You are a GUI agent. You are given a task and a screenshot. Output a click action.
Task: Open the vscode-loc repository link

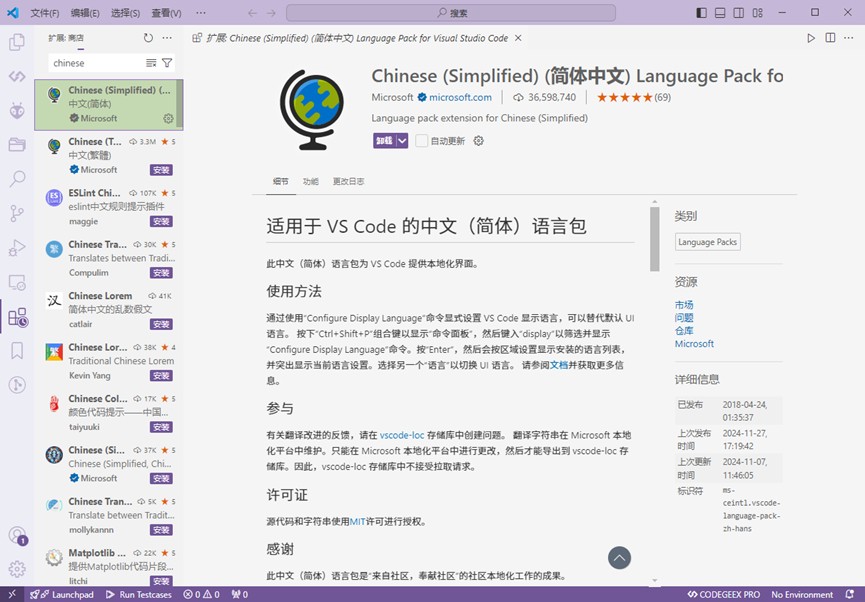point(402,435)
